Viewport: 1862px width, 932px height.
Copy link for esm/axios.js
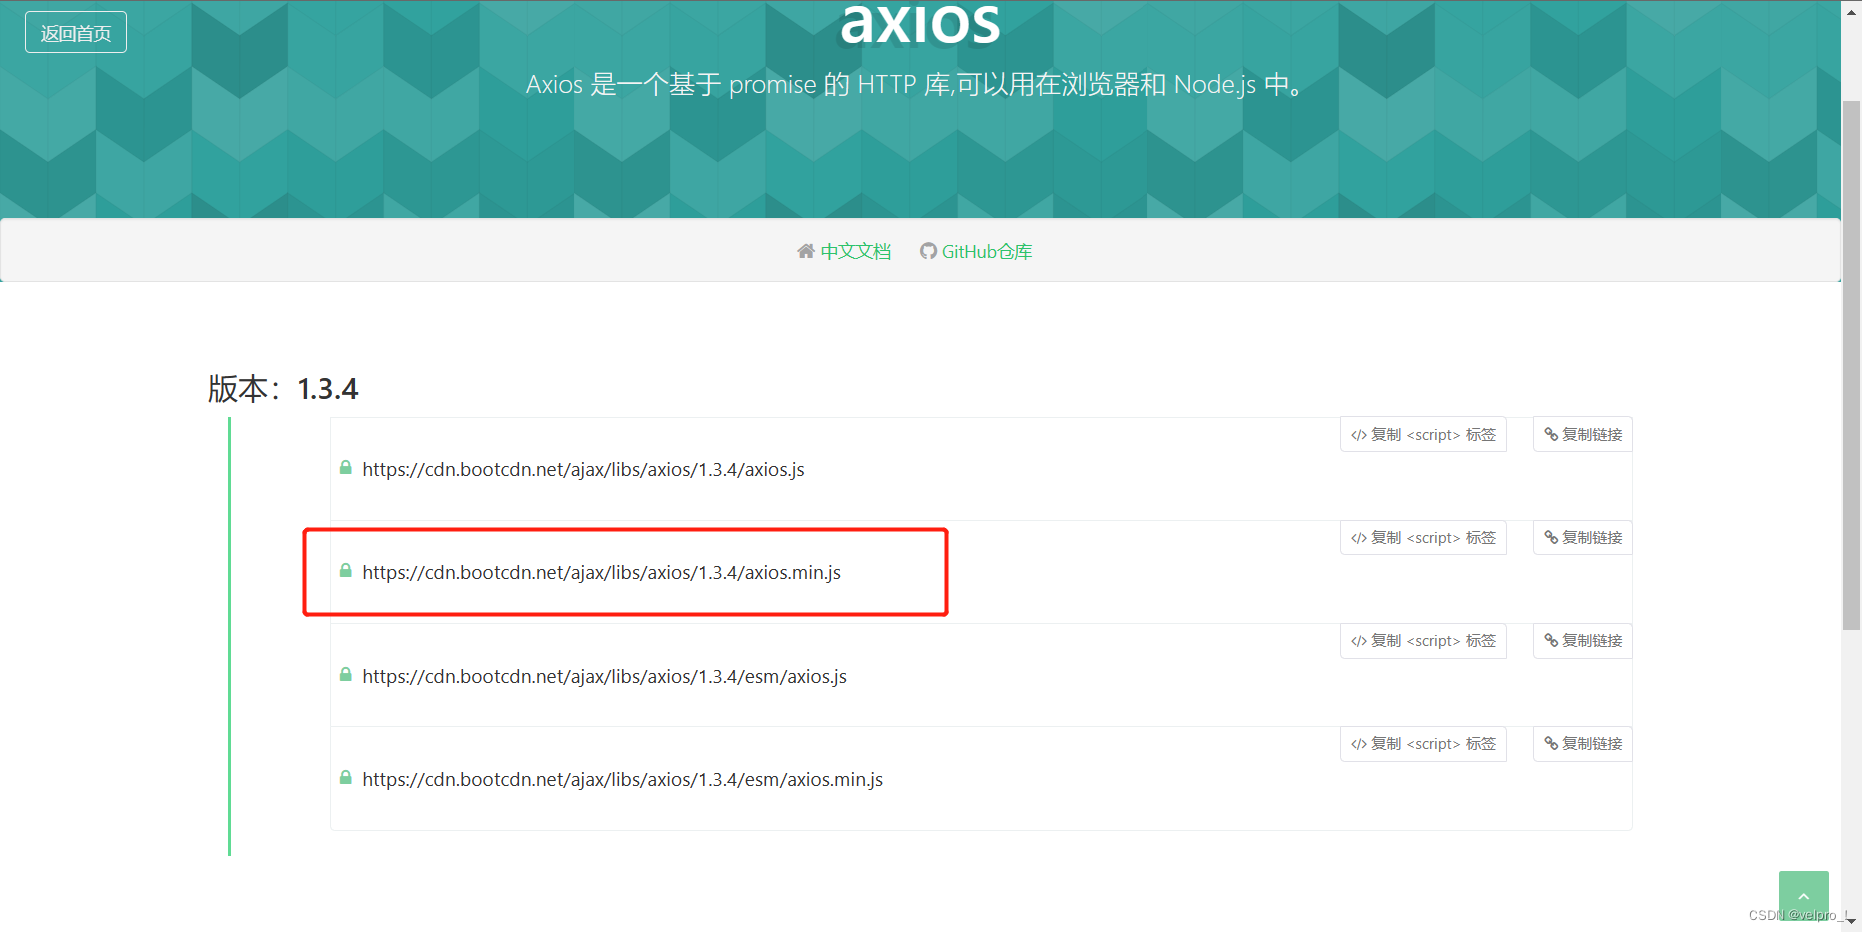1581,640
